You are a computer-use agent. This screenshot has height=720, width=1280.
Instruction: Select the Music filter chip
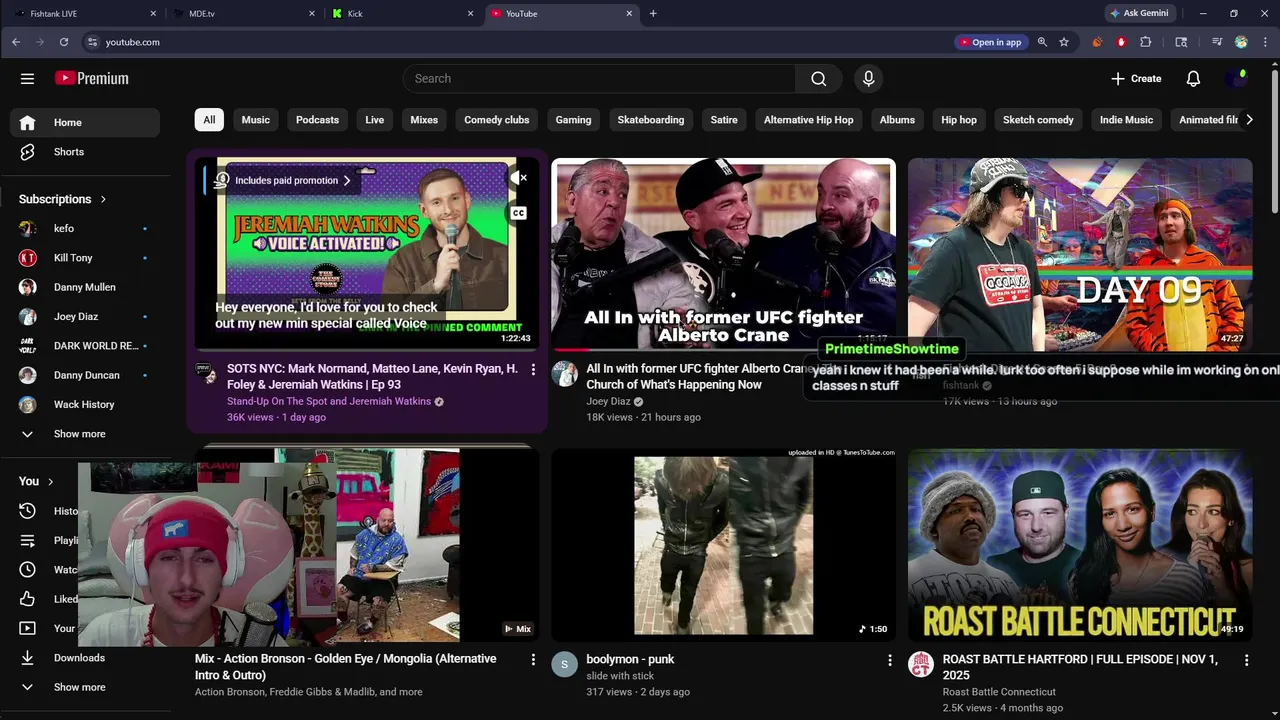pyautogui.click(x=256, y=120)
